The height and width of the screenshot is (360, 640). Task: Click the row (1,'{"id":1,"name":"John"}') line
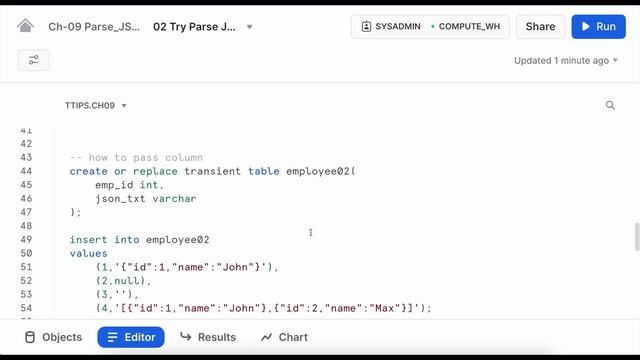(x=187, y=267)
